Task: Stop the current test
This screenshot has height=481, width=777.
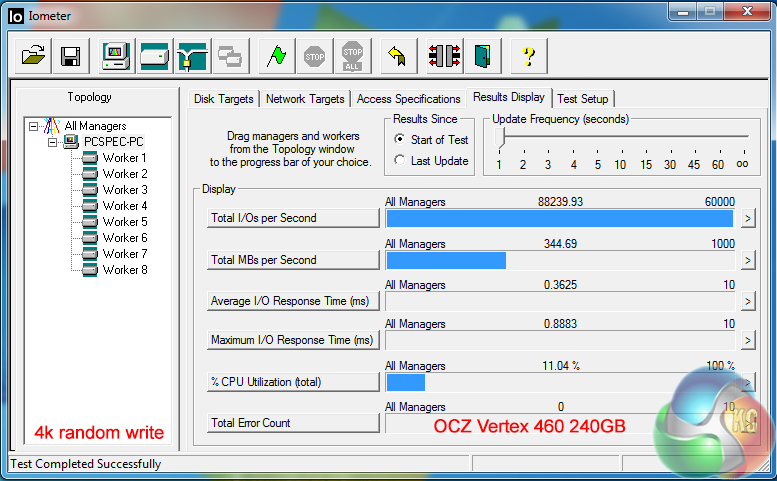Action: pyautogui.click(x=315, y=56)
